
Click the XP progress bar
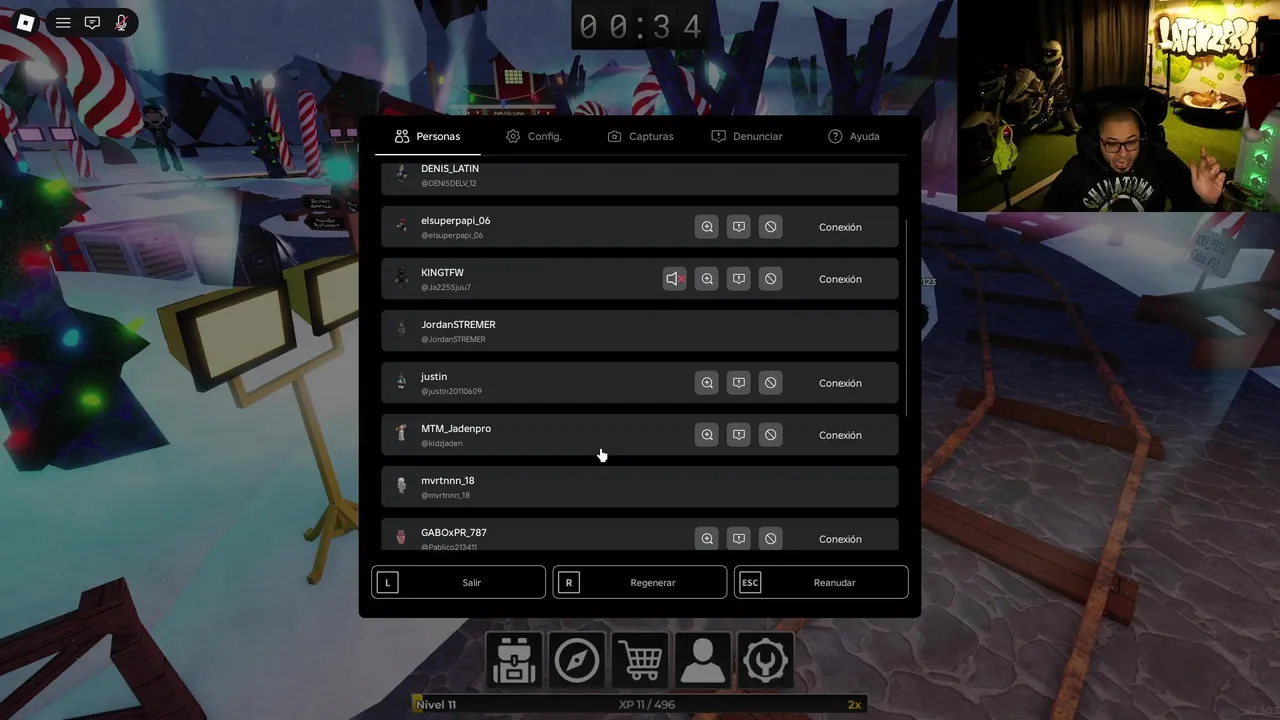point(639,704)
